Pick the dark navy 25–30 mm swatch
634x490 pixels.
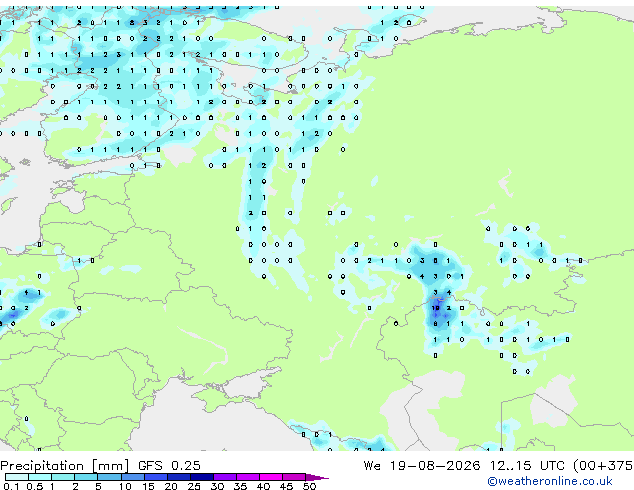click(x=202, y=477)
